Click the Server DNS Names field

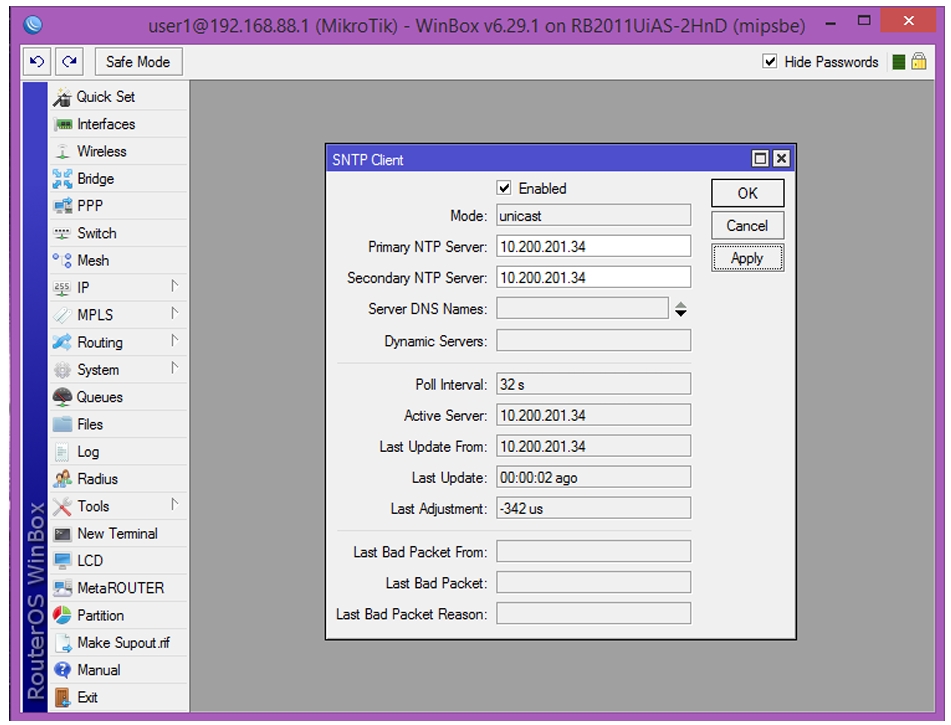pos(582,309)
